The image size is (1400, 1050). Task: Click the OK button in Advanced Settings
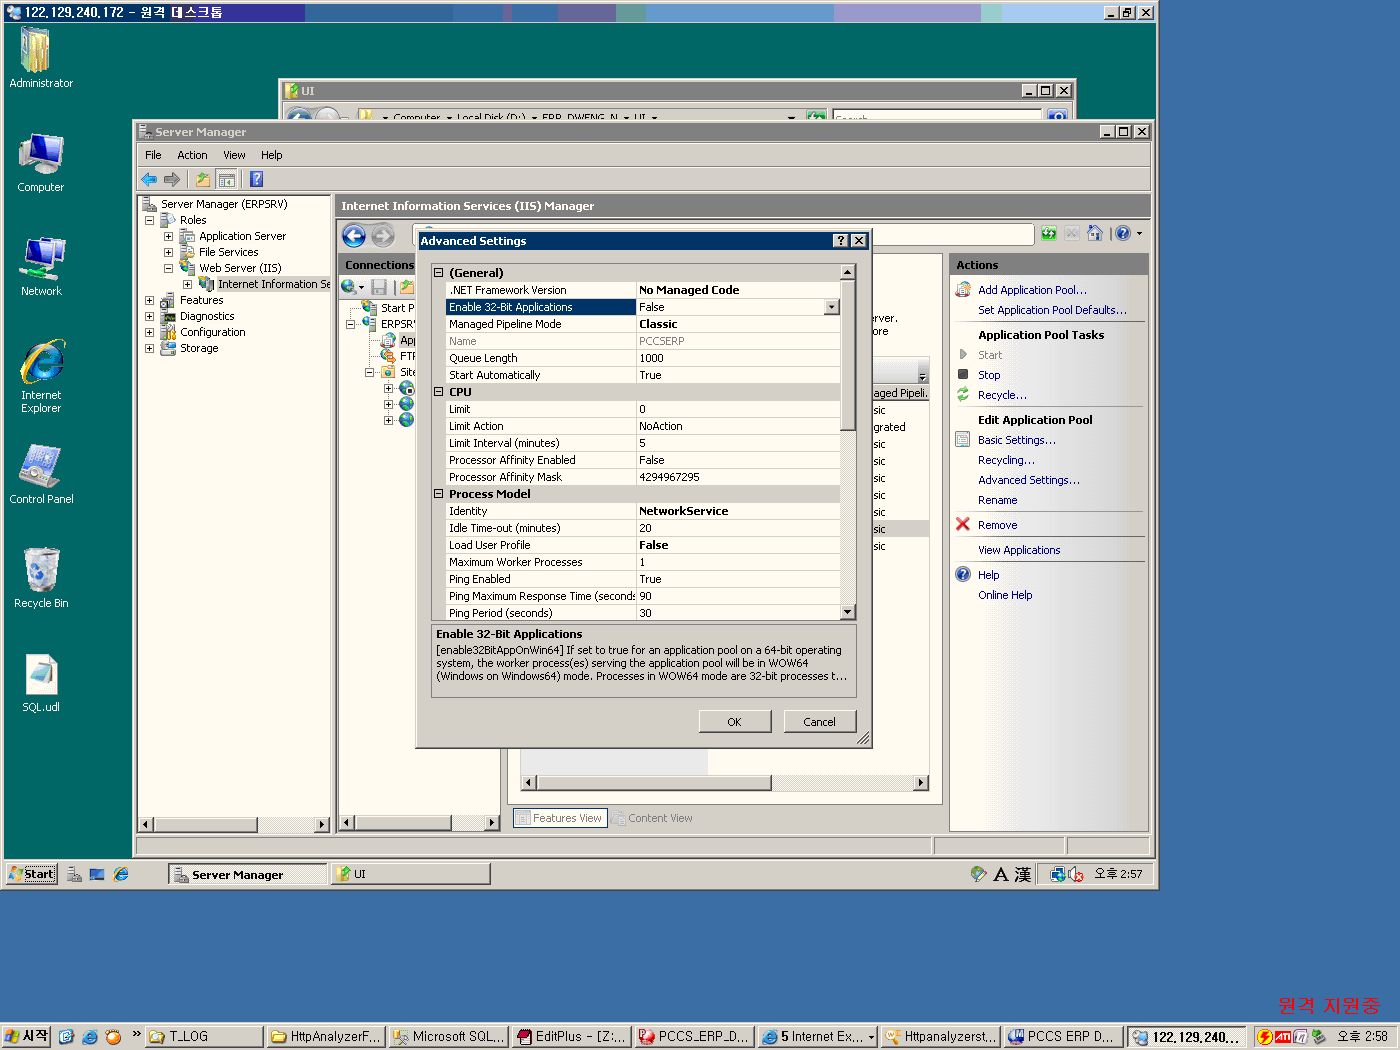(x=734, y=721)
